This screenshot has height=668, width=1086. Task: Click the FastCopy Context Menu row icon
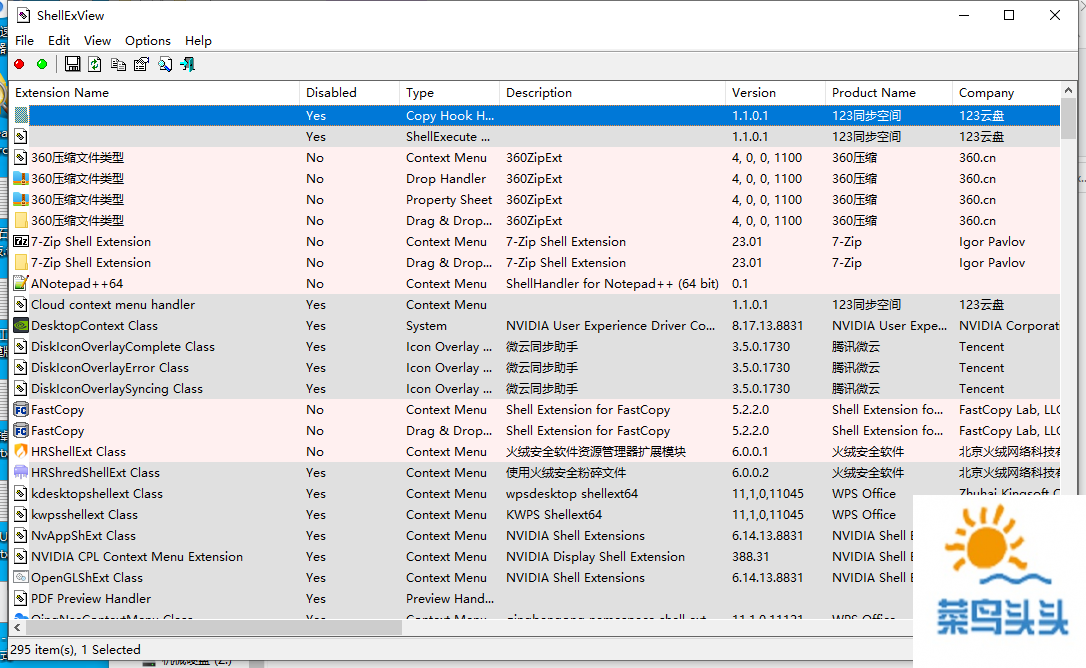pyautogui.click(x=21, y=410)
